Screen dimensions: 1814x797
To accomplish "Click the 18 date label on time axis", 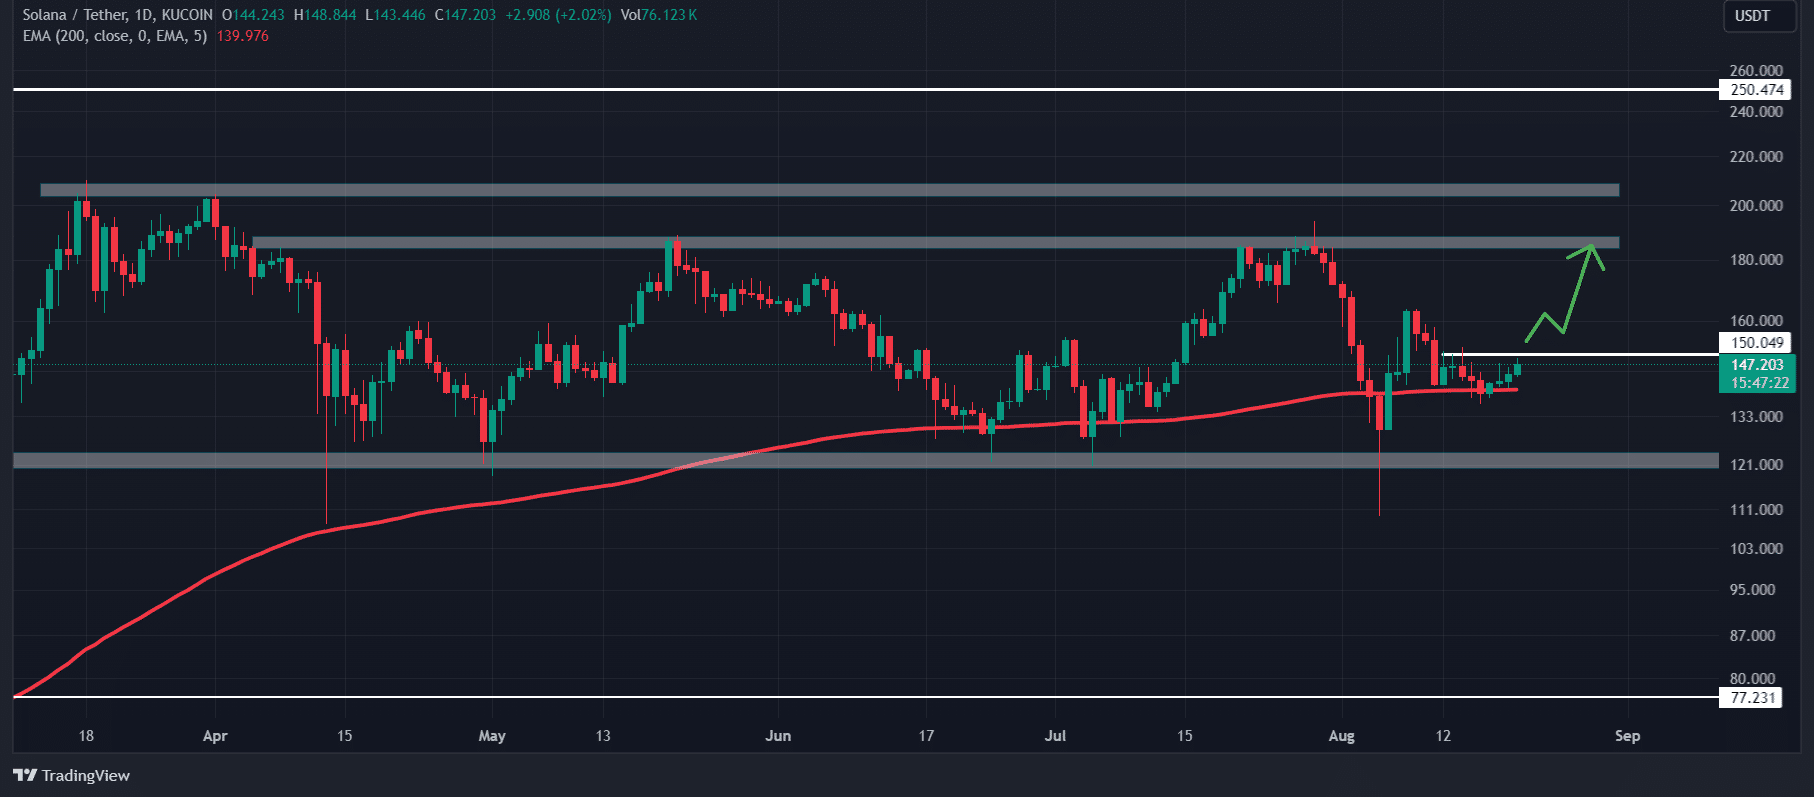I will tap(86, 736).
